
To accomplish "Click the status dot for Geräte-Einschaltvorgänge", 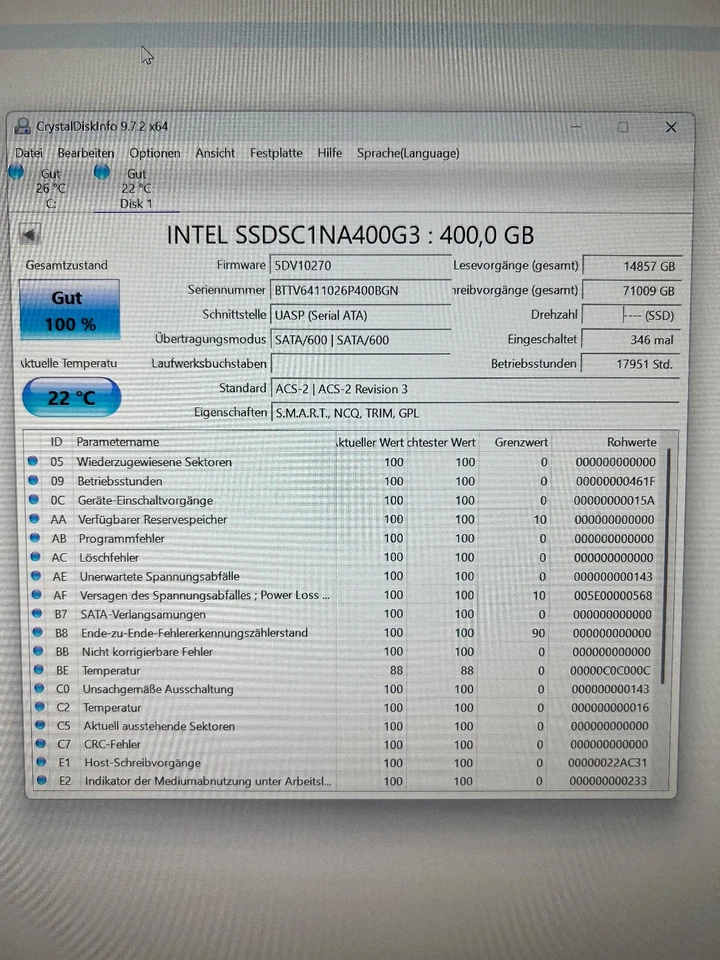I will [34, 500].
